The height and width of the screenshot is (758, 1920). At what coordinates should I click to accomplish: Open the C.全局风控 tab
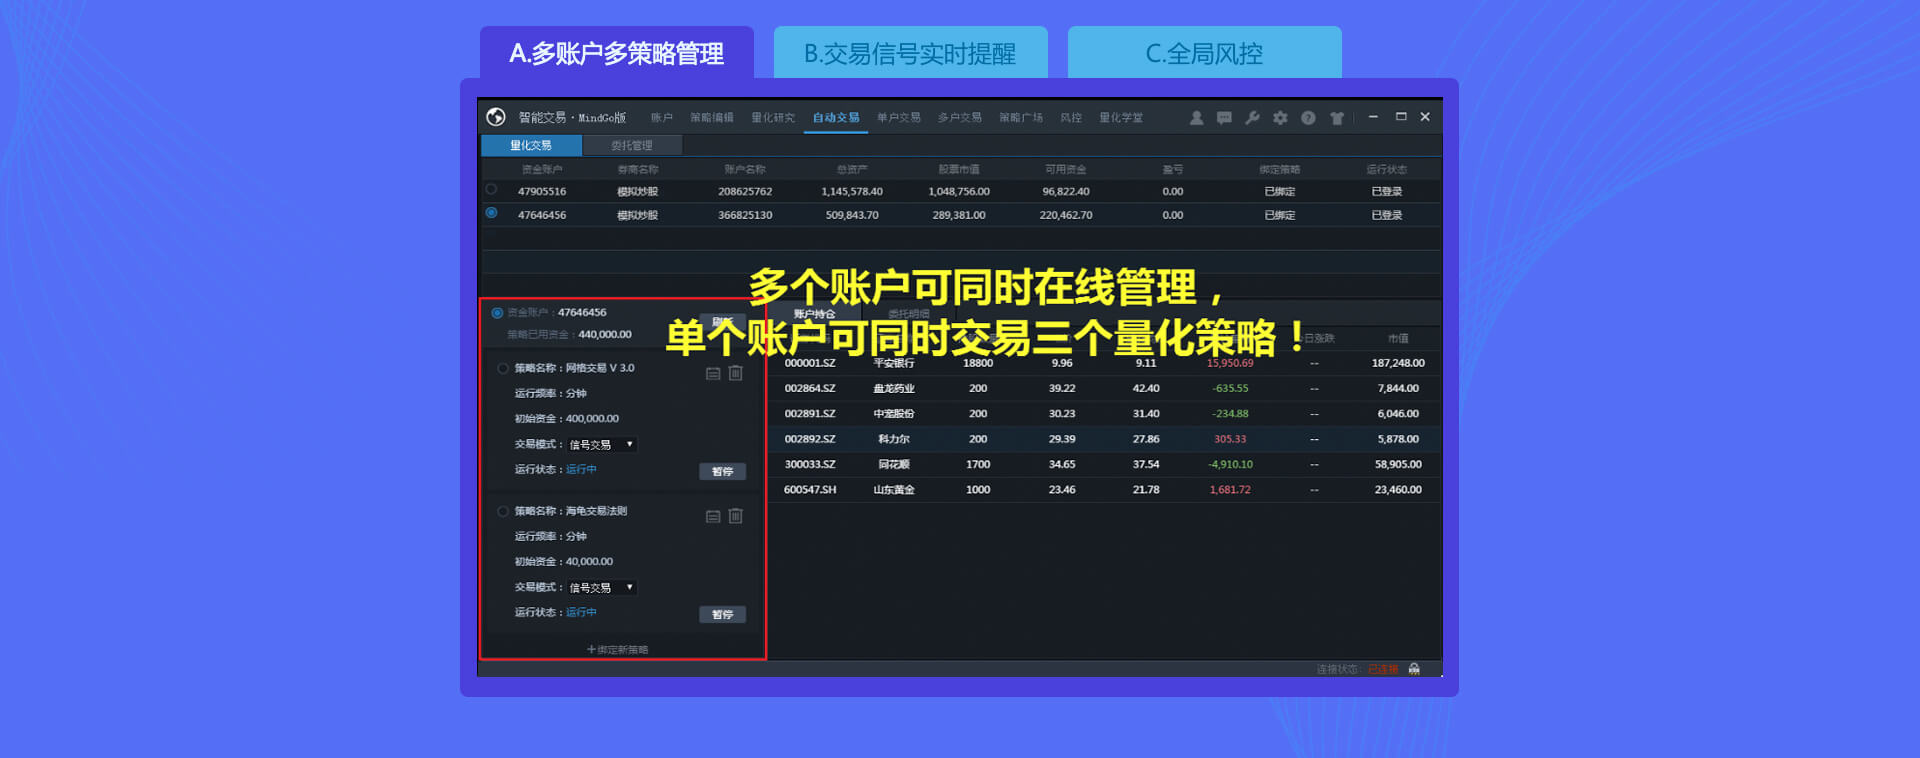[x=1204, y=53]
